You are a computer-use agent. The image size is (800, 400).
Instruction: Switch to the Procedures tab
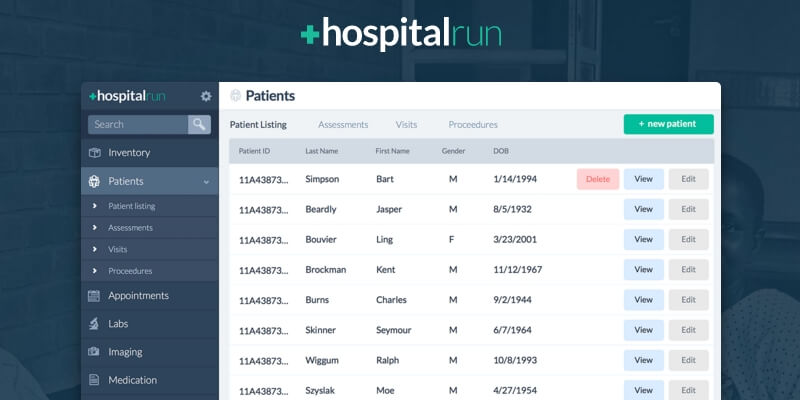[473, 125]
